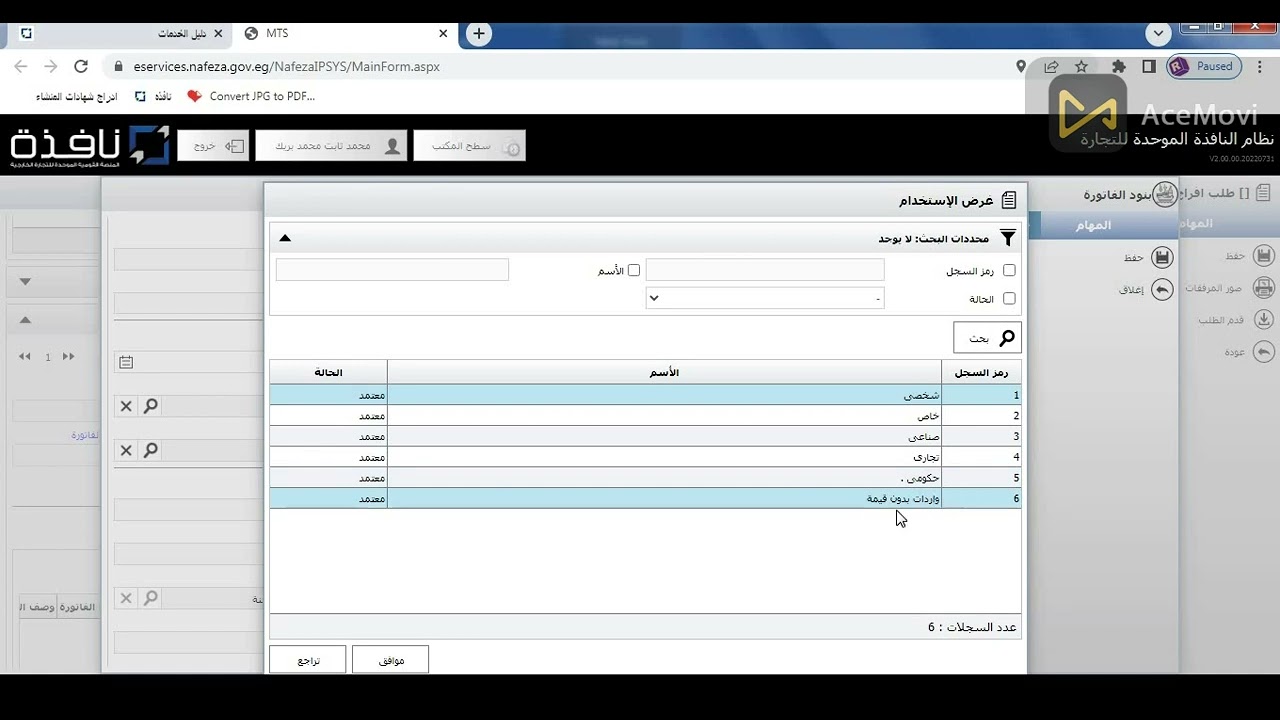
Task: Click save icon in بنود الفاتورة panel
Action: coord(1162,257)
